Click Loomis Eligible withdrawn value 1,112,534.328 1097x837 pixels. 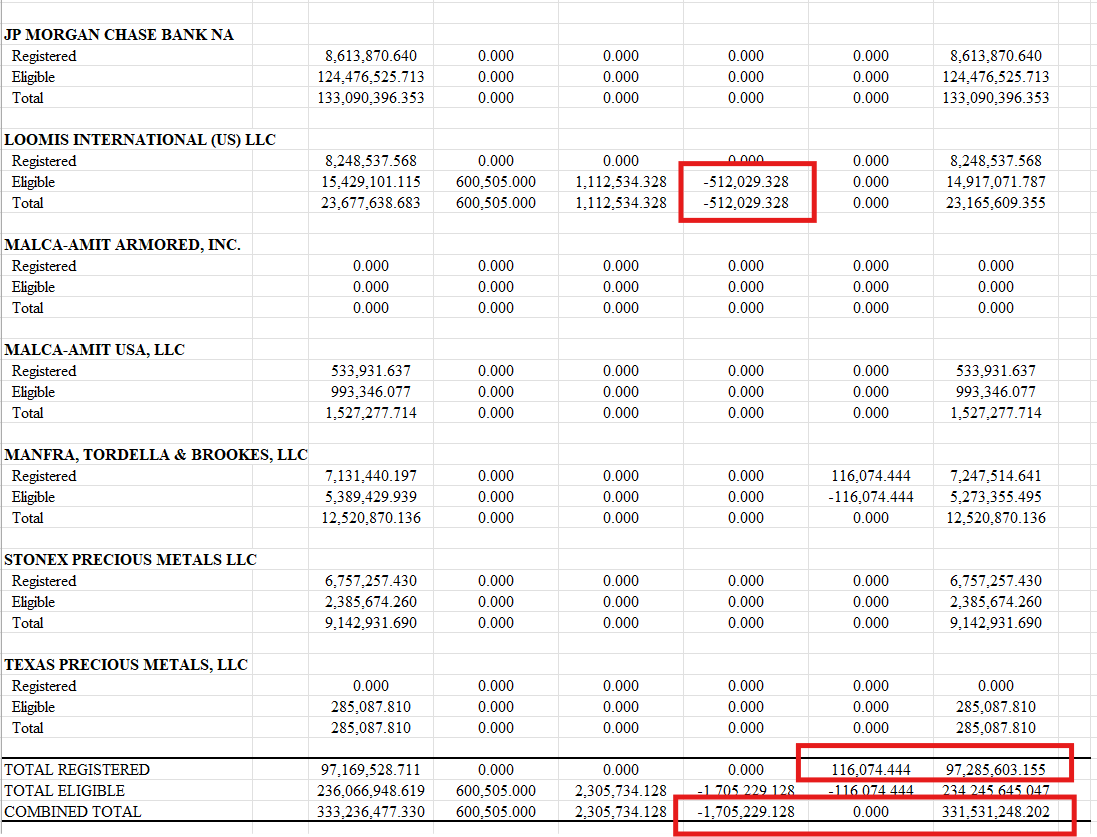point(621,182)
